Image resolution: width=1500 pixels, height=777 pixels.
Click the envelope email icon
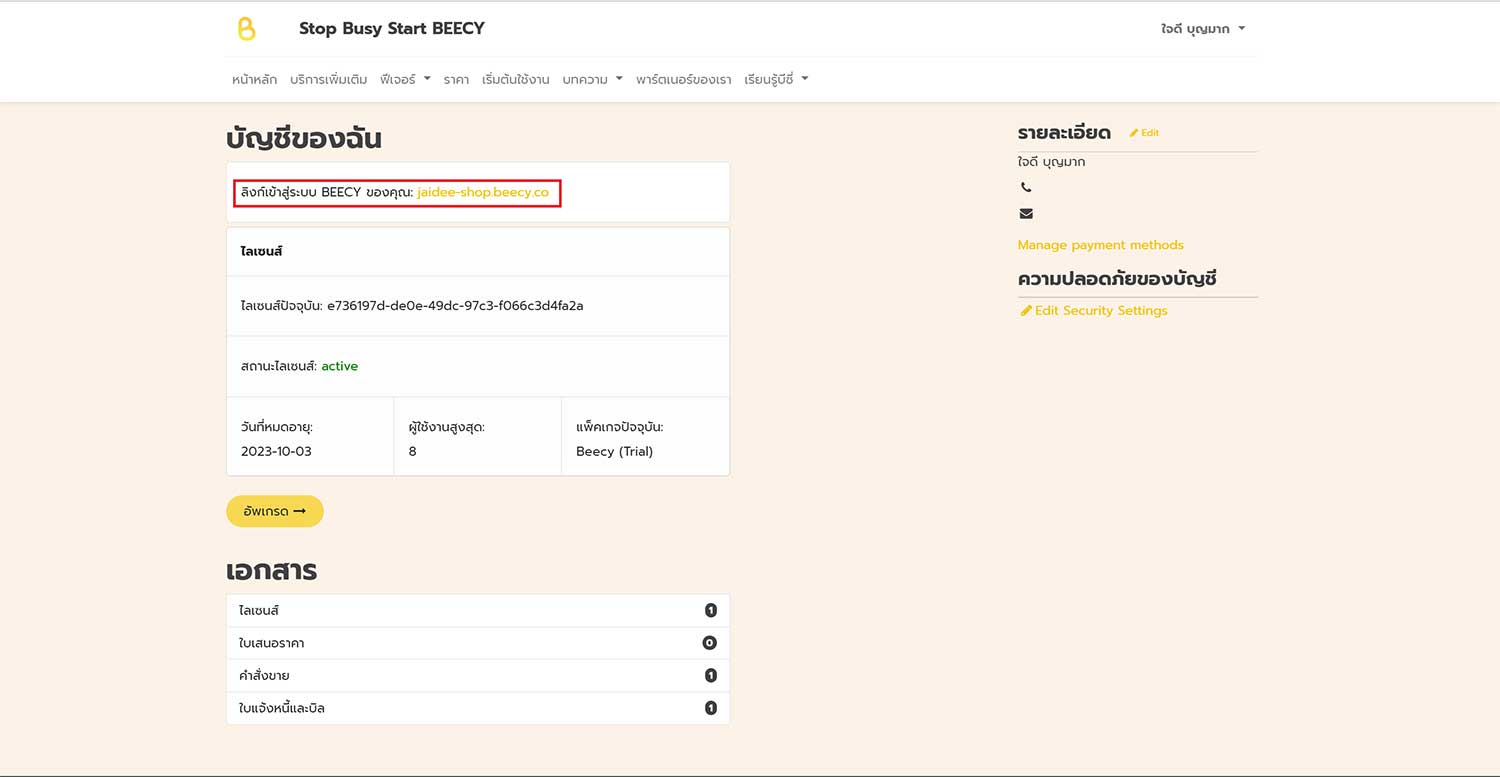tap(1026, 213)
